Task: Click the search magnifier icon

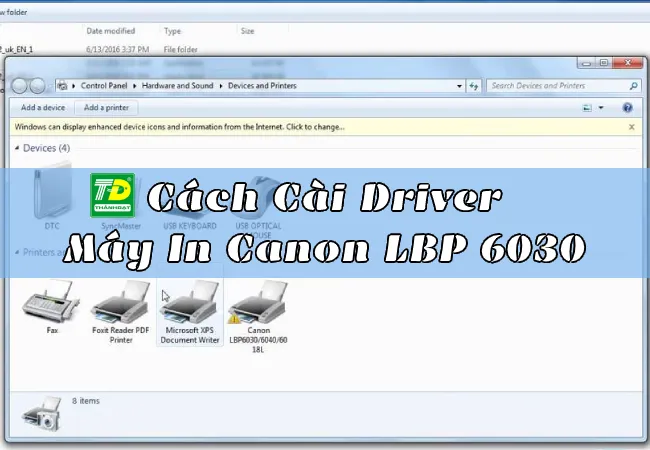Action: click(x=633, y=86)
